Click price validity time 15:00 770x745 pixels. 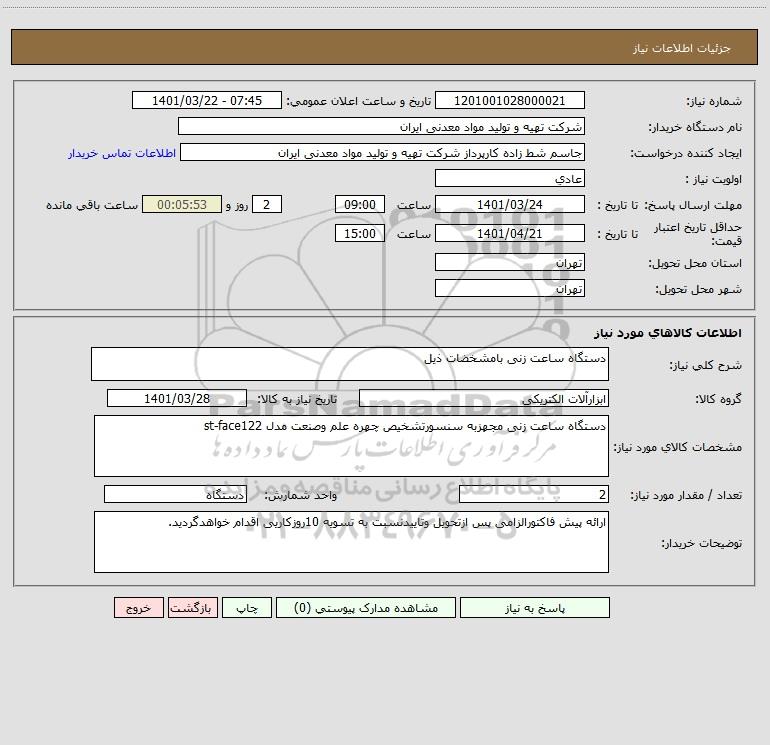pyautogui.click(x=359, y=234)
